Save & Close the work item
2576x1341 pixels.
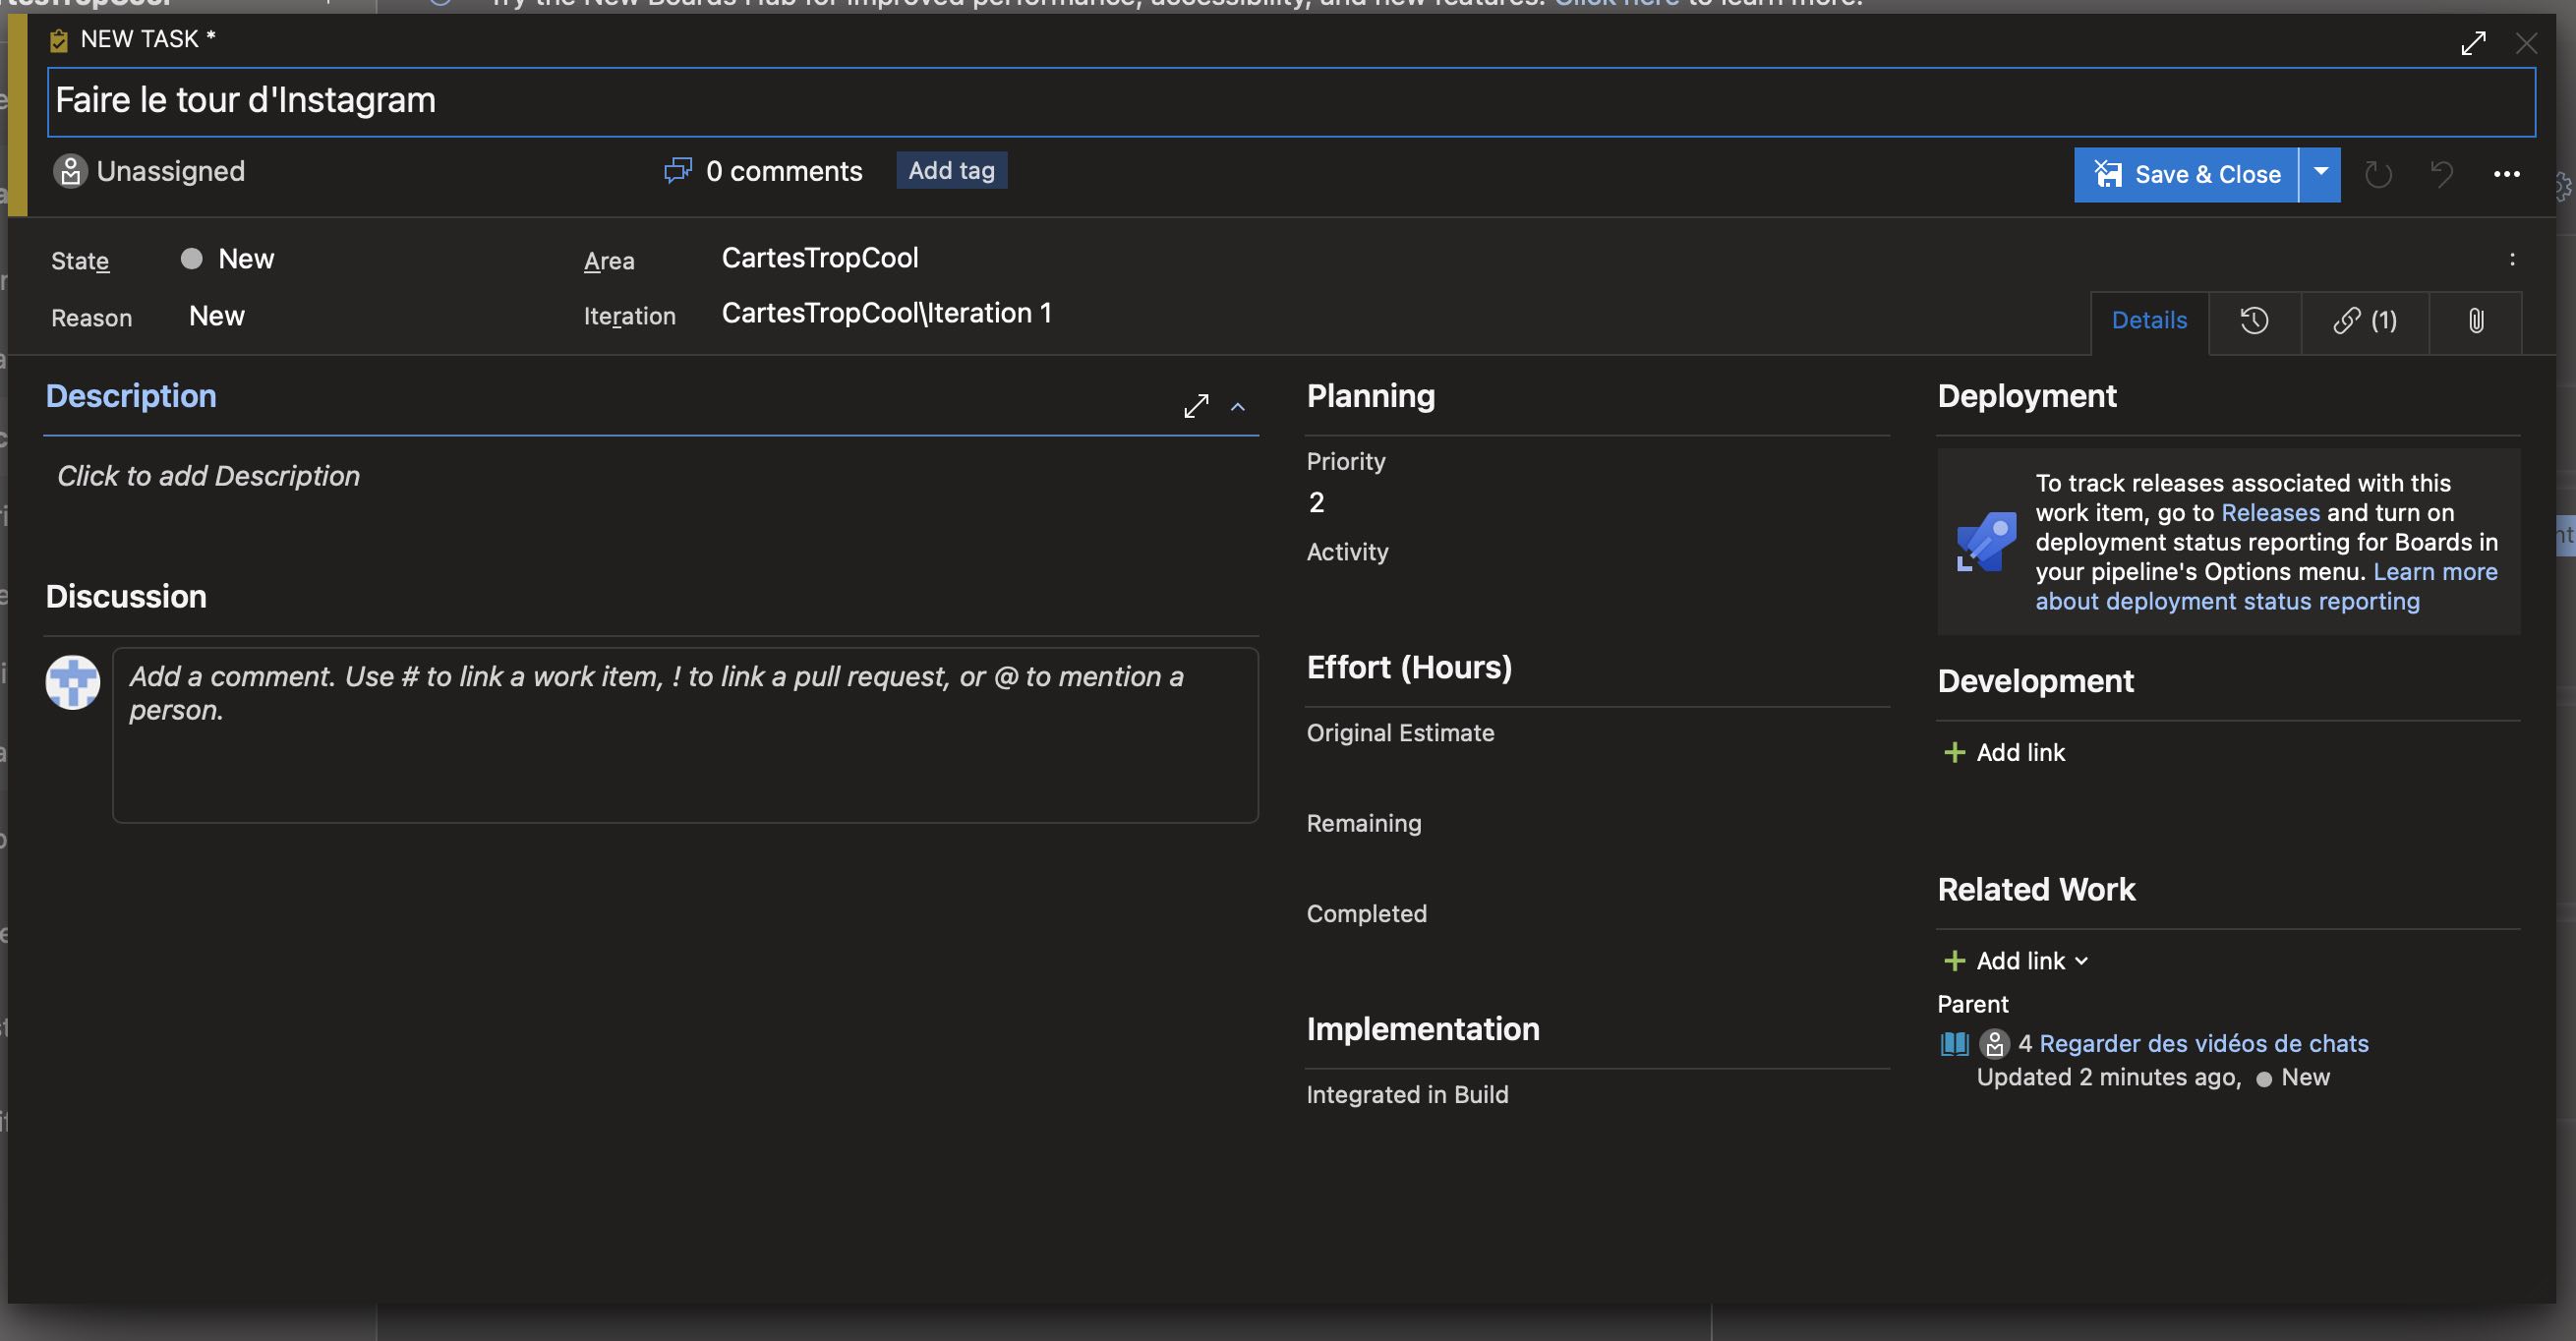pos(2186,174)
